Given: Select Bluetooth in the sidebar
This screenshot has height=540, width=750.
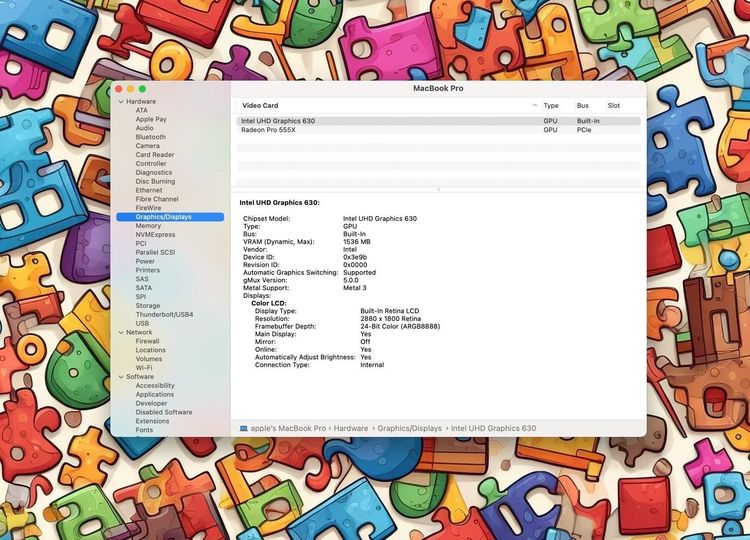Looking at the screenshot, I should 151,137.
